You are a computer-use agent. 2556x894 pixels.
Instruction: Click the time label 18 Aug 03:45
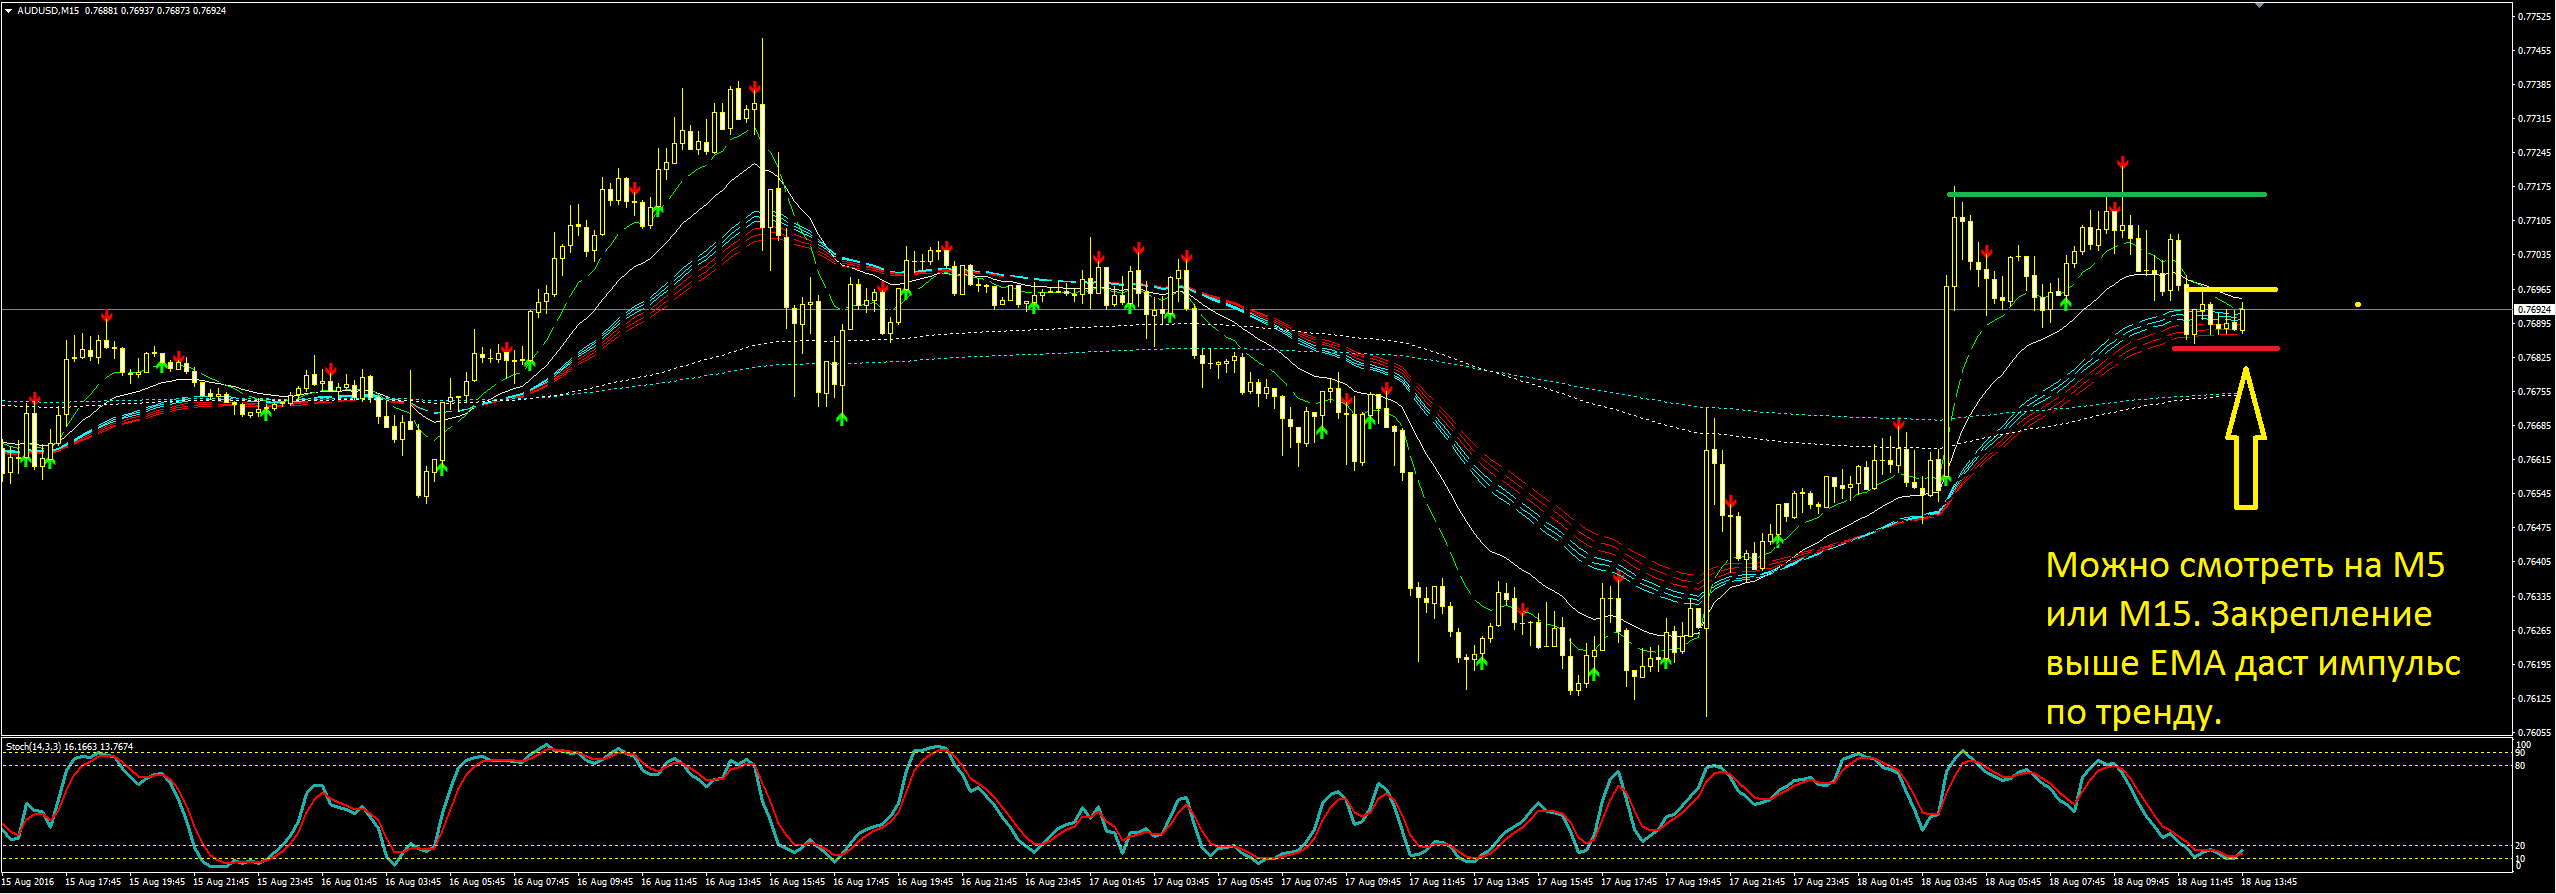[1949, 882]
